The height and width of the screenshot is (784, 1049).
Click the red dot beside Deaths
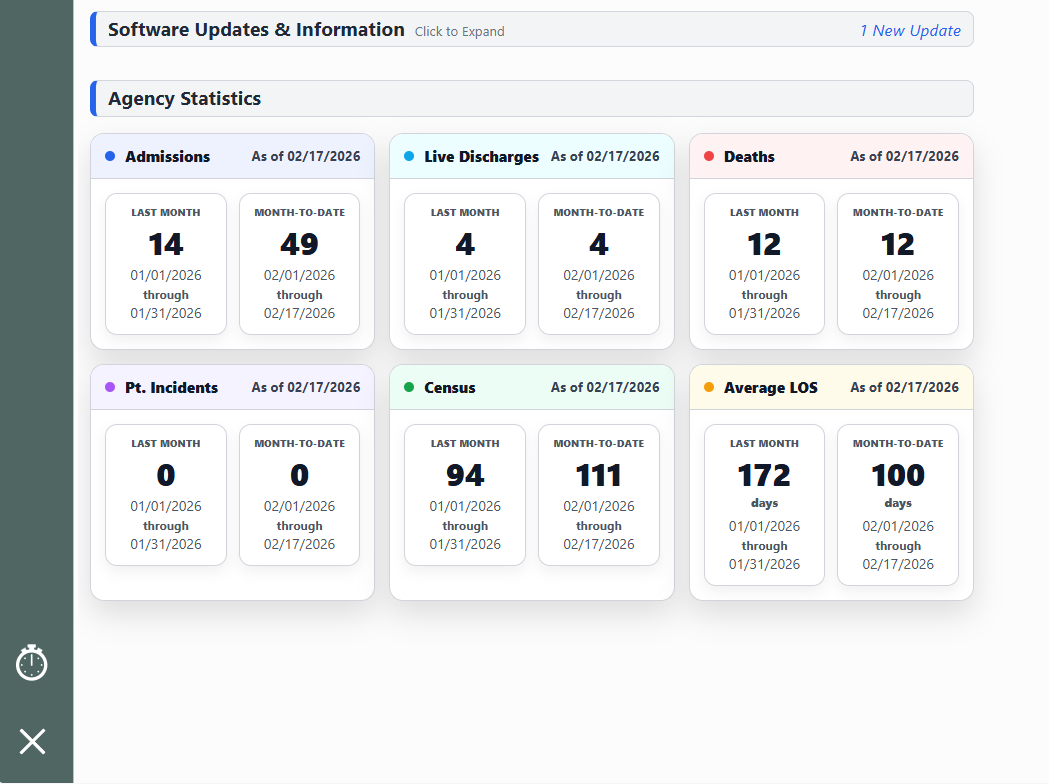709,157
